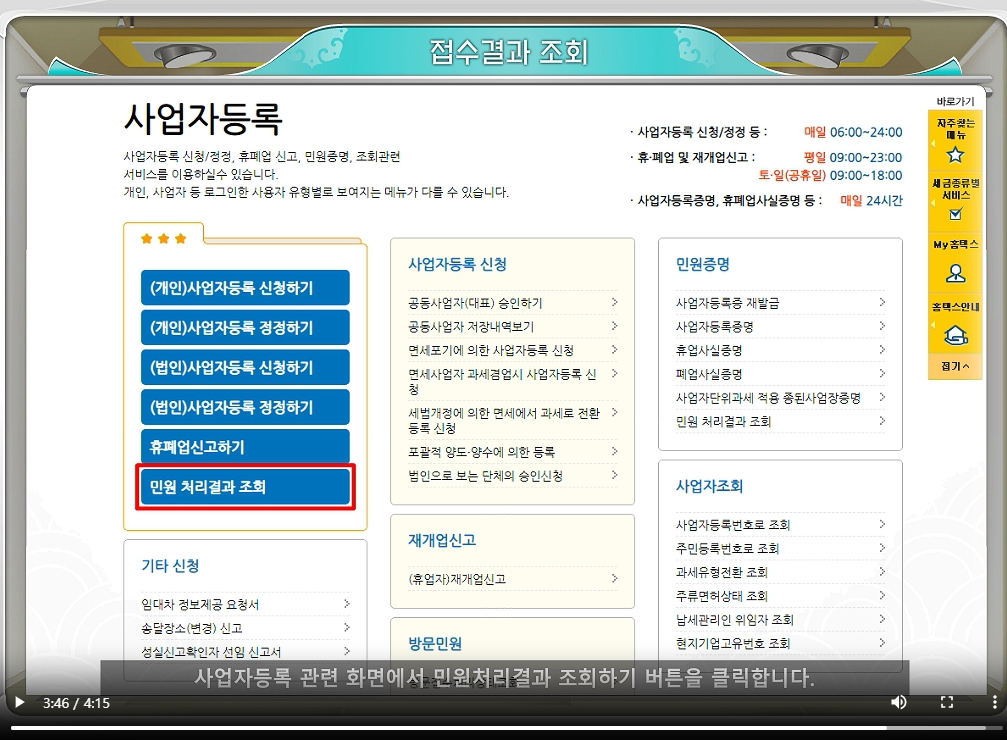Select the 기타 신청 section heading
Image resolution: width=1007 pixels, height=740 pixels.
pos(170,565)
